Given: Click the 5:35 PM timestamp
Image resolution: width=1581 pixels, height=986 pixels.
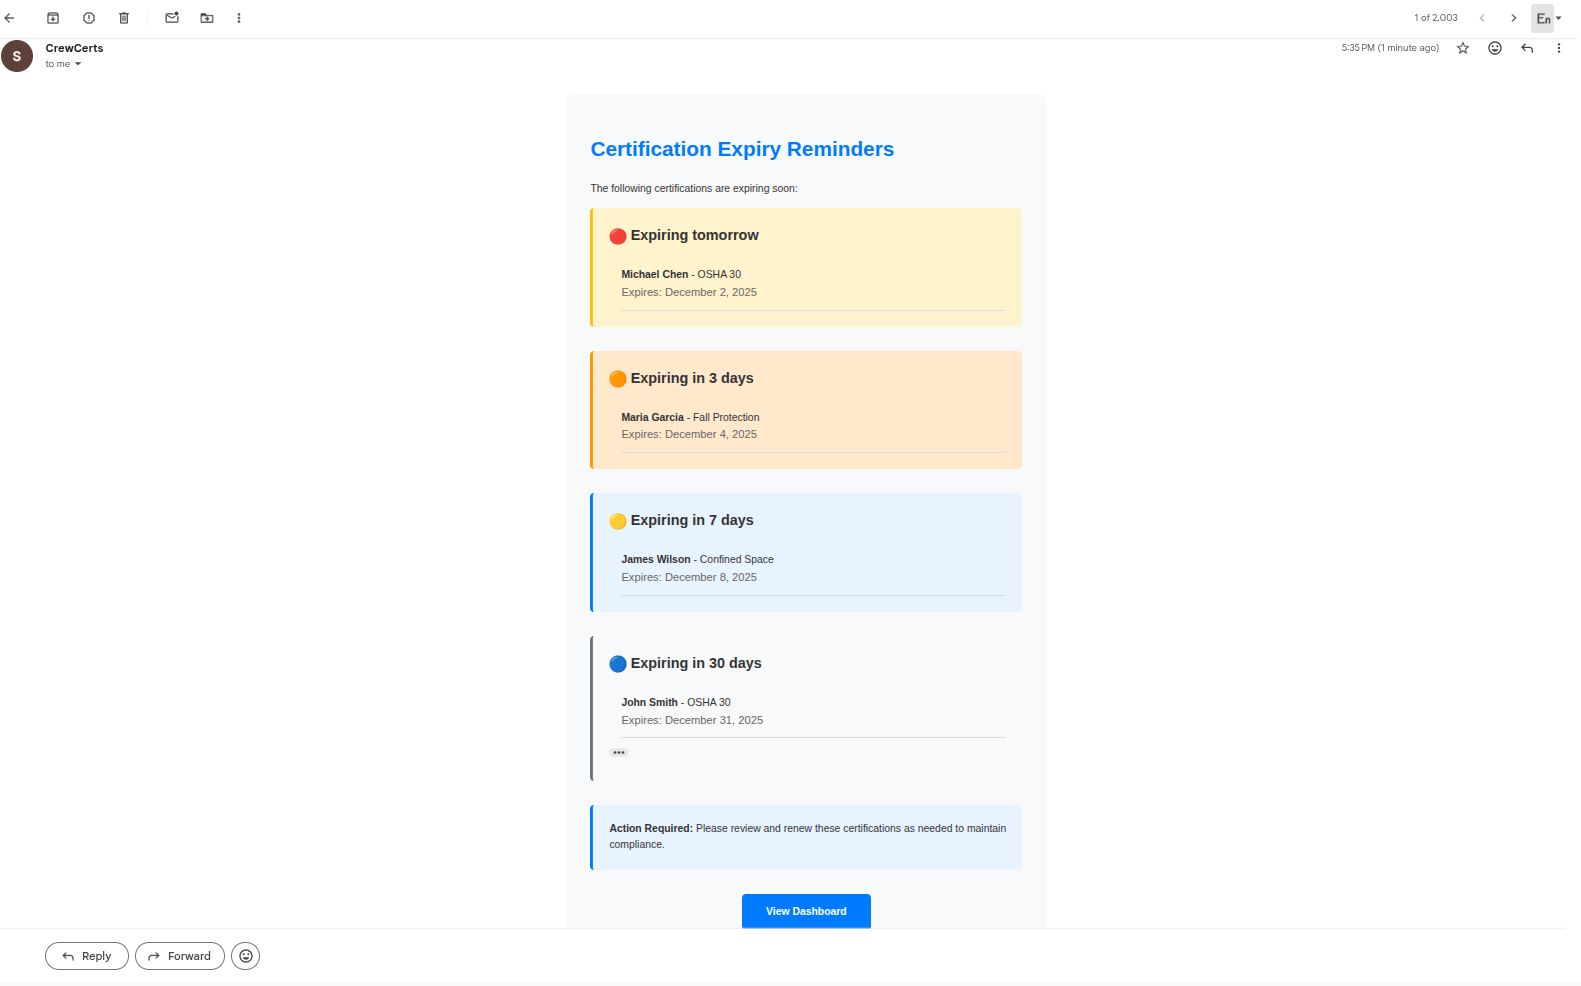Looking at the screenshot, I should point(1390,48).
